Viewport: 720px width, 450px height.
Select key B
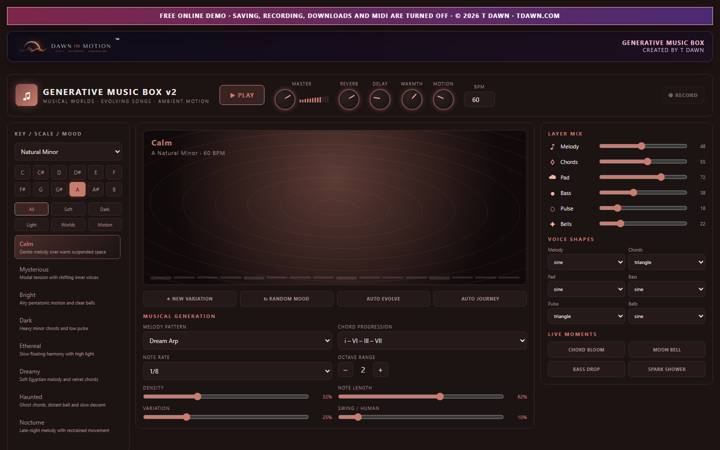point(114,189)
